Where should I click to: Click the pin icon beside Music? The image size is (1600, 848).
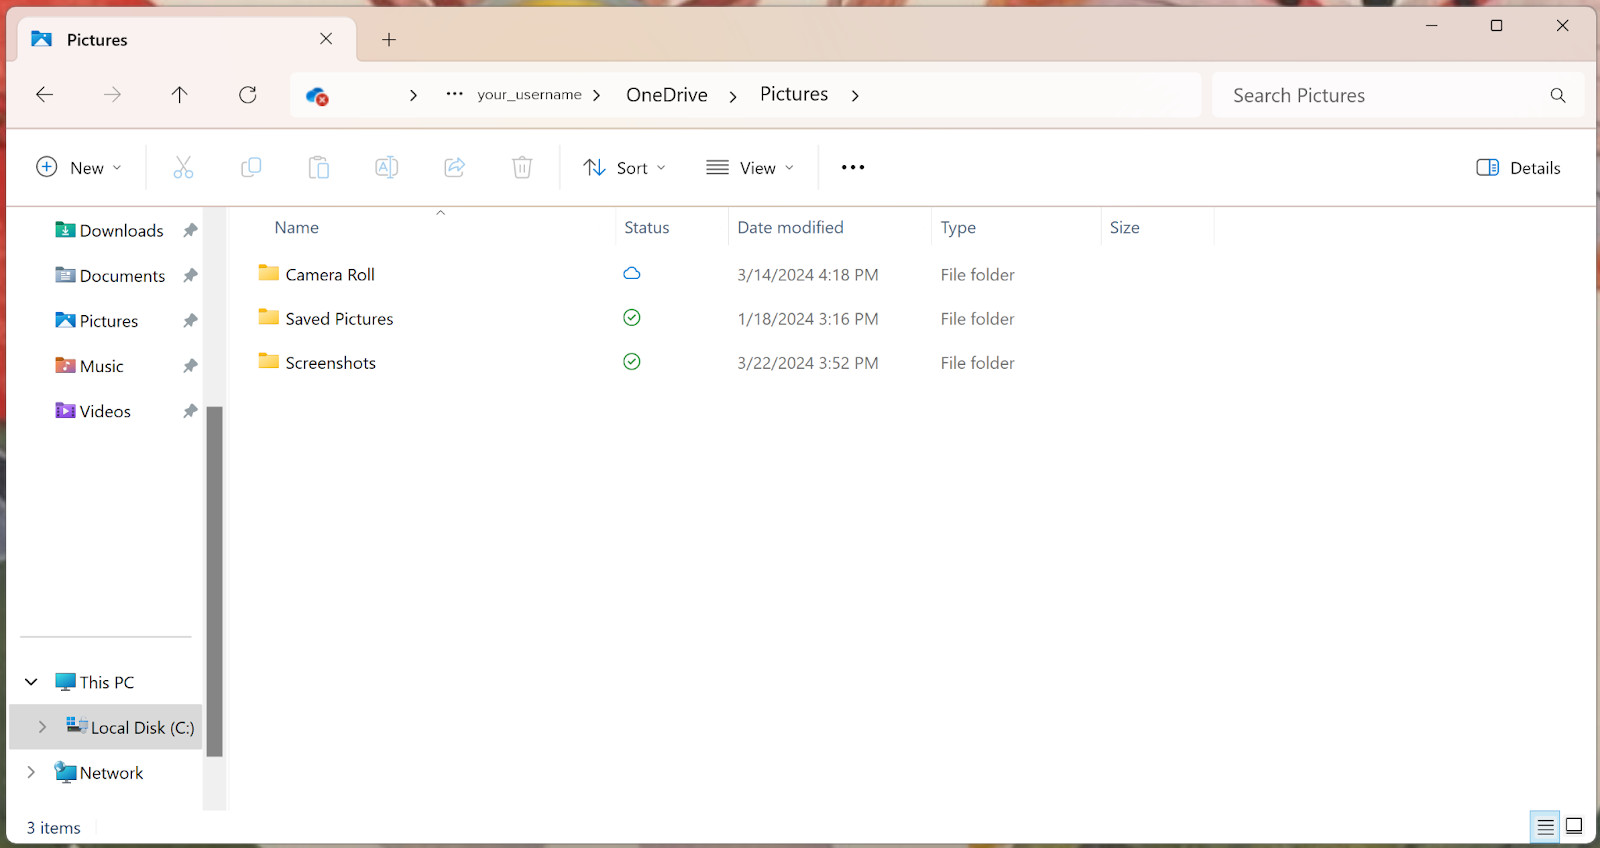pos(190,366)
